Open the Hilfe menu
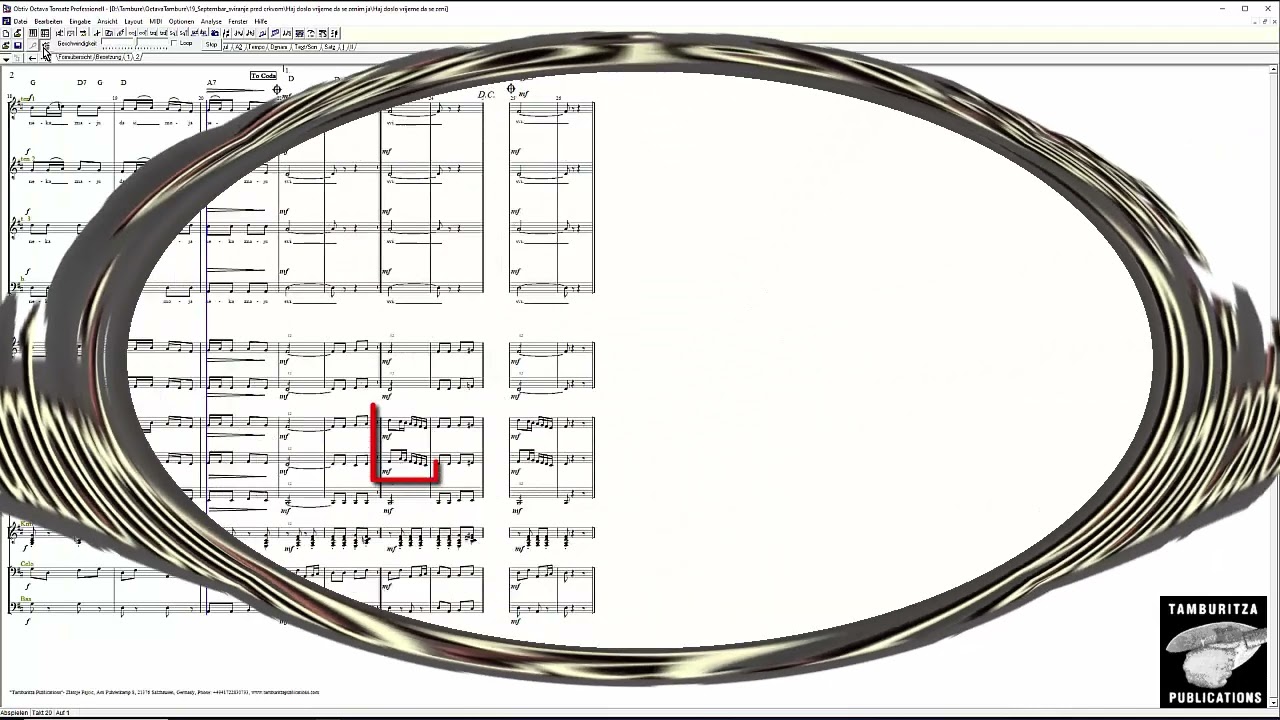 261,21
